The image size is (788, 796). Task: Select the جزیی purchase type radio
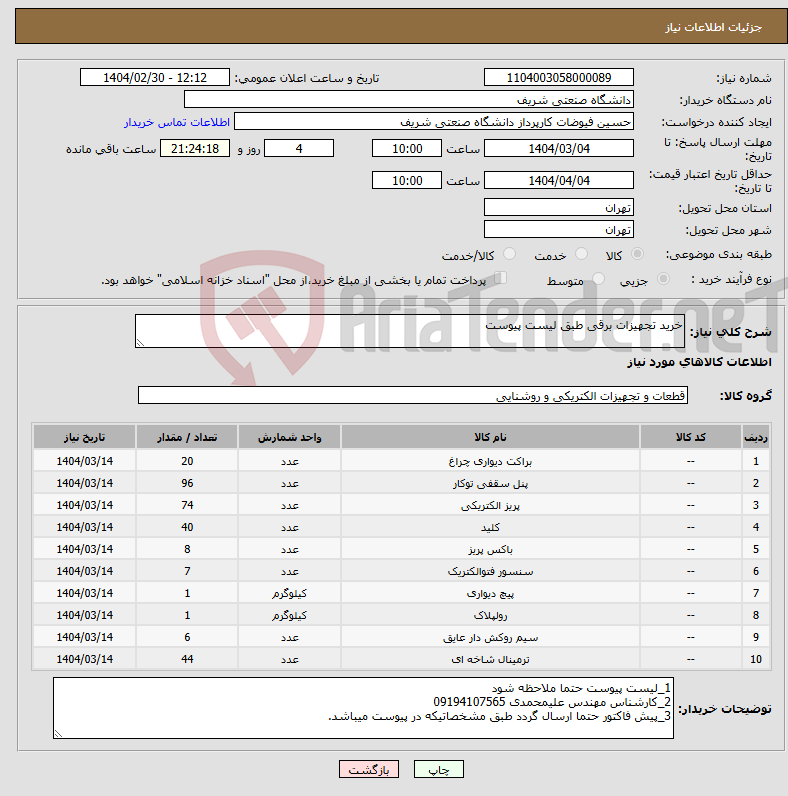coord(663,278)
